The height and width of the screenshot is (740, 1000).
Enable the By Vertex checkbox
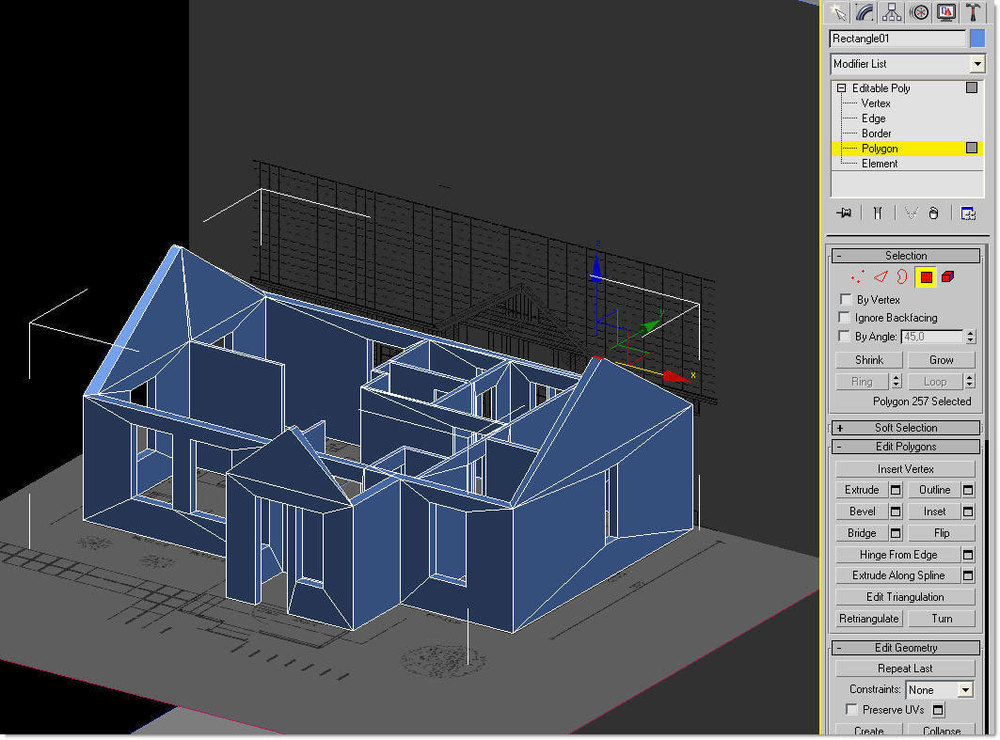click(846, 299)
